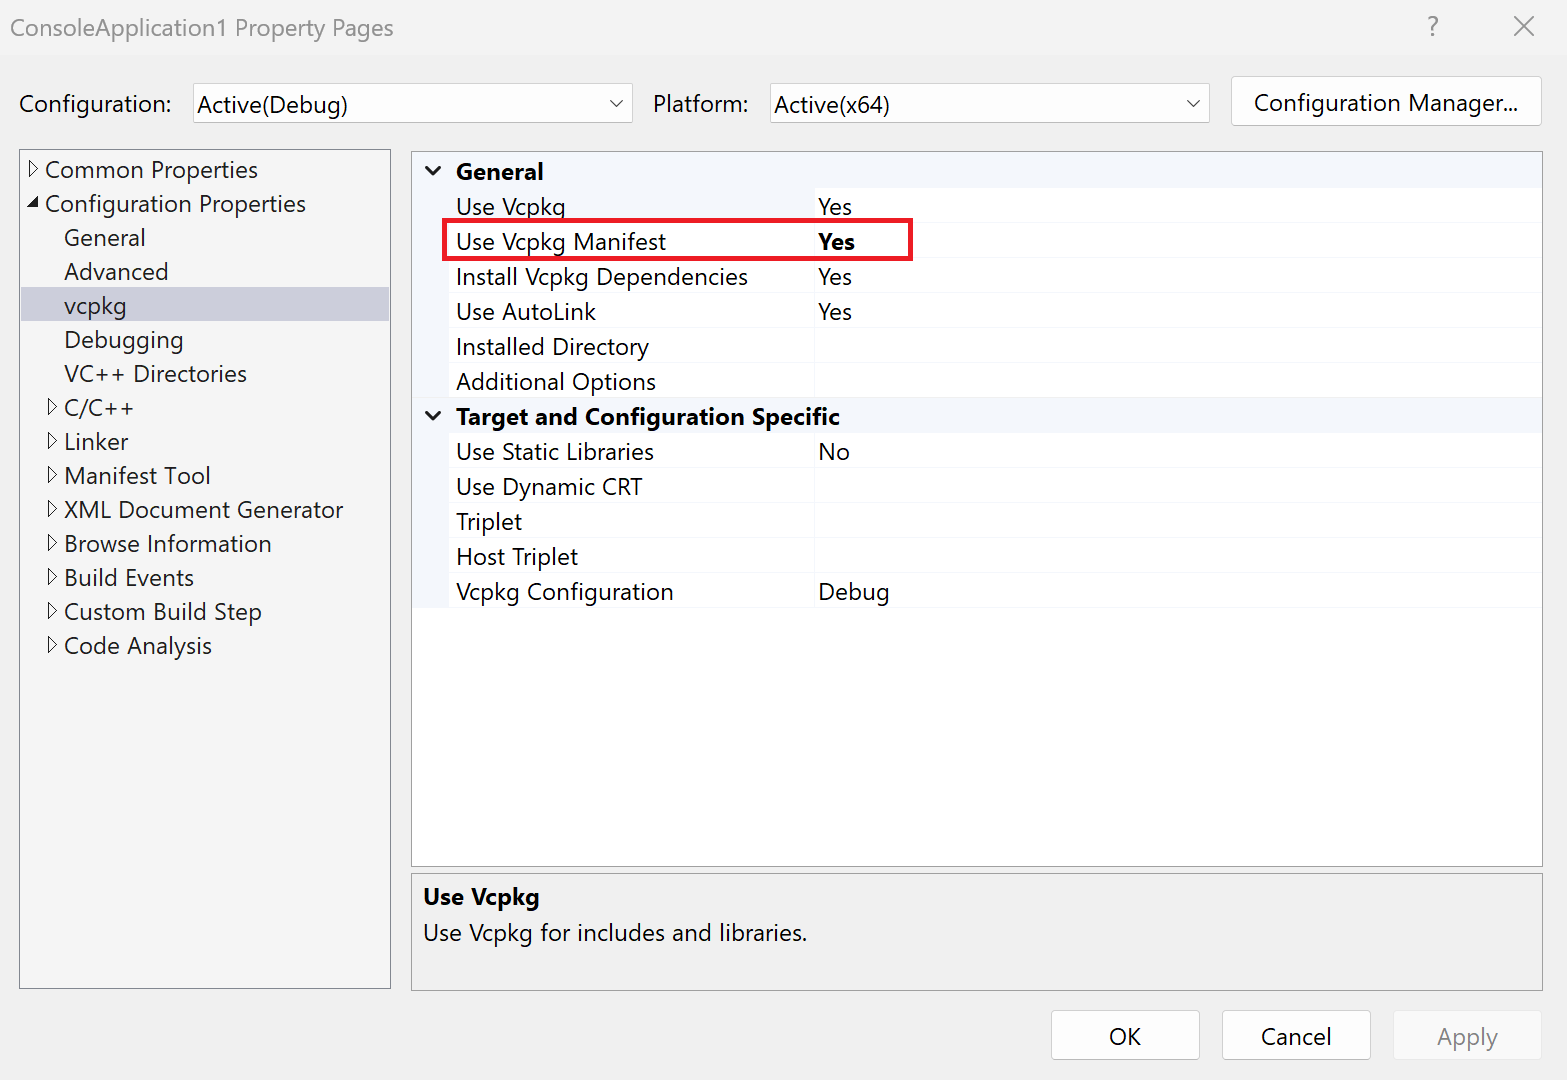Expand the Linker settings node
This screenshot has width=1567, height=1080.
53,441
